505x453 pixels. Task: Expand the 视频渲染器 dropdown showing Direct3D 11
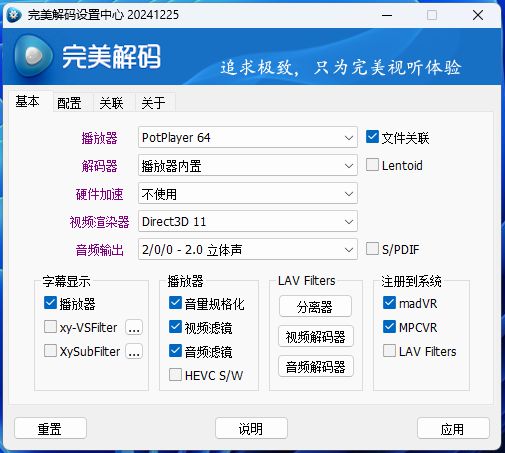[x=248, y=221]
